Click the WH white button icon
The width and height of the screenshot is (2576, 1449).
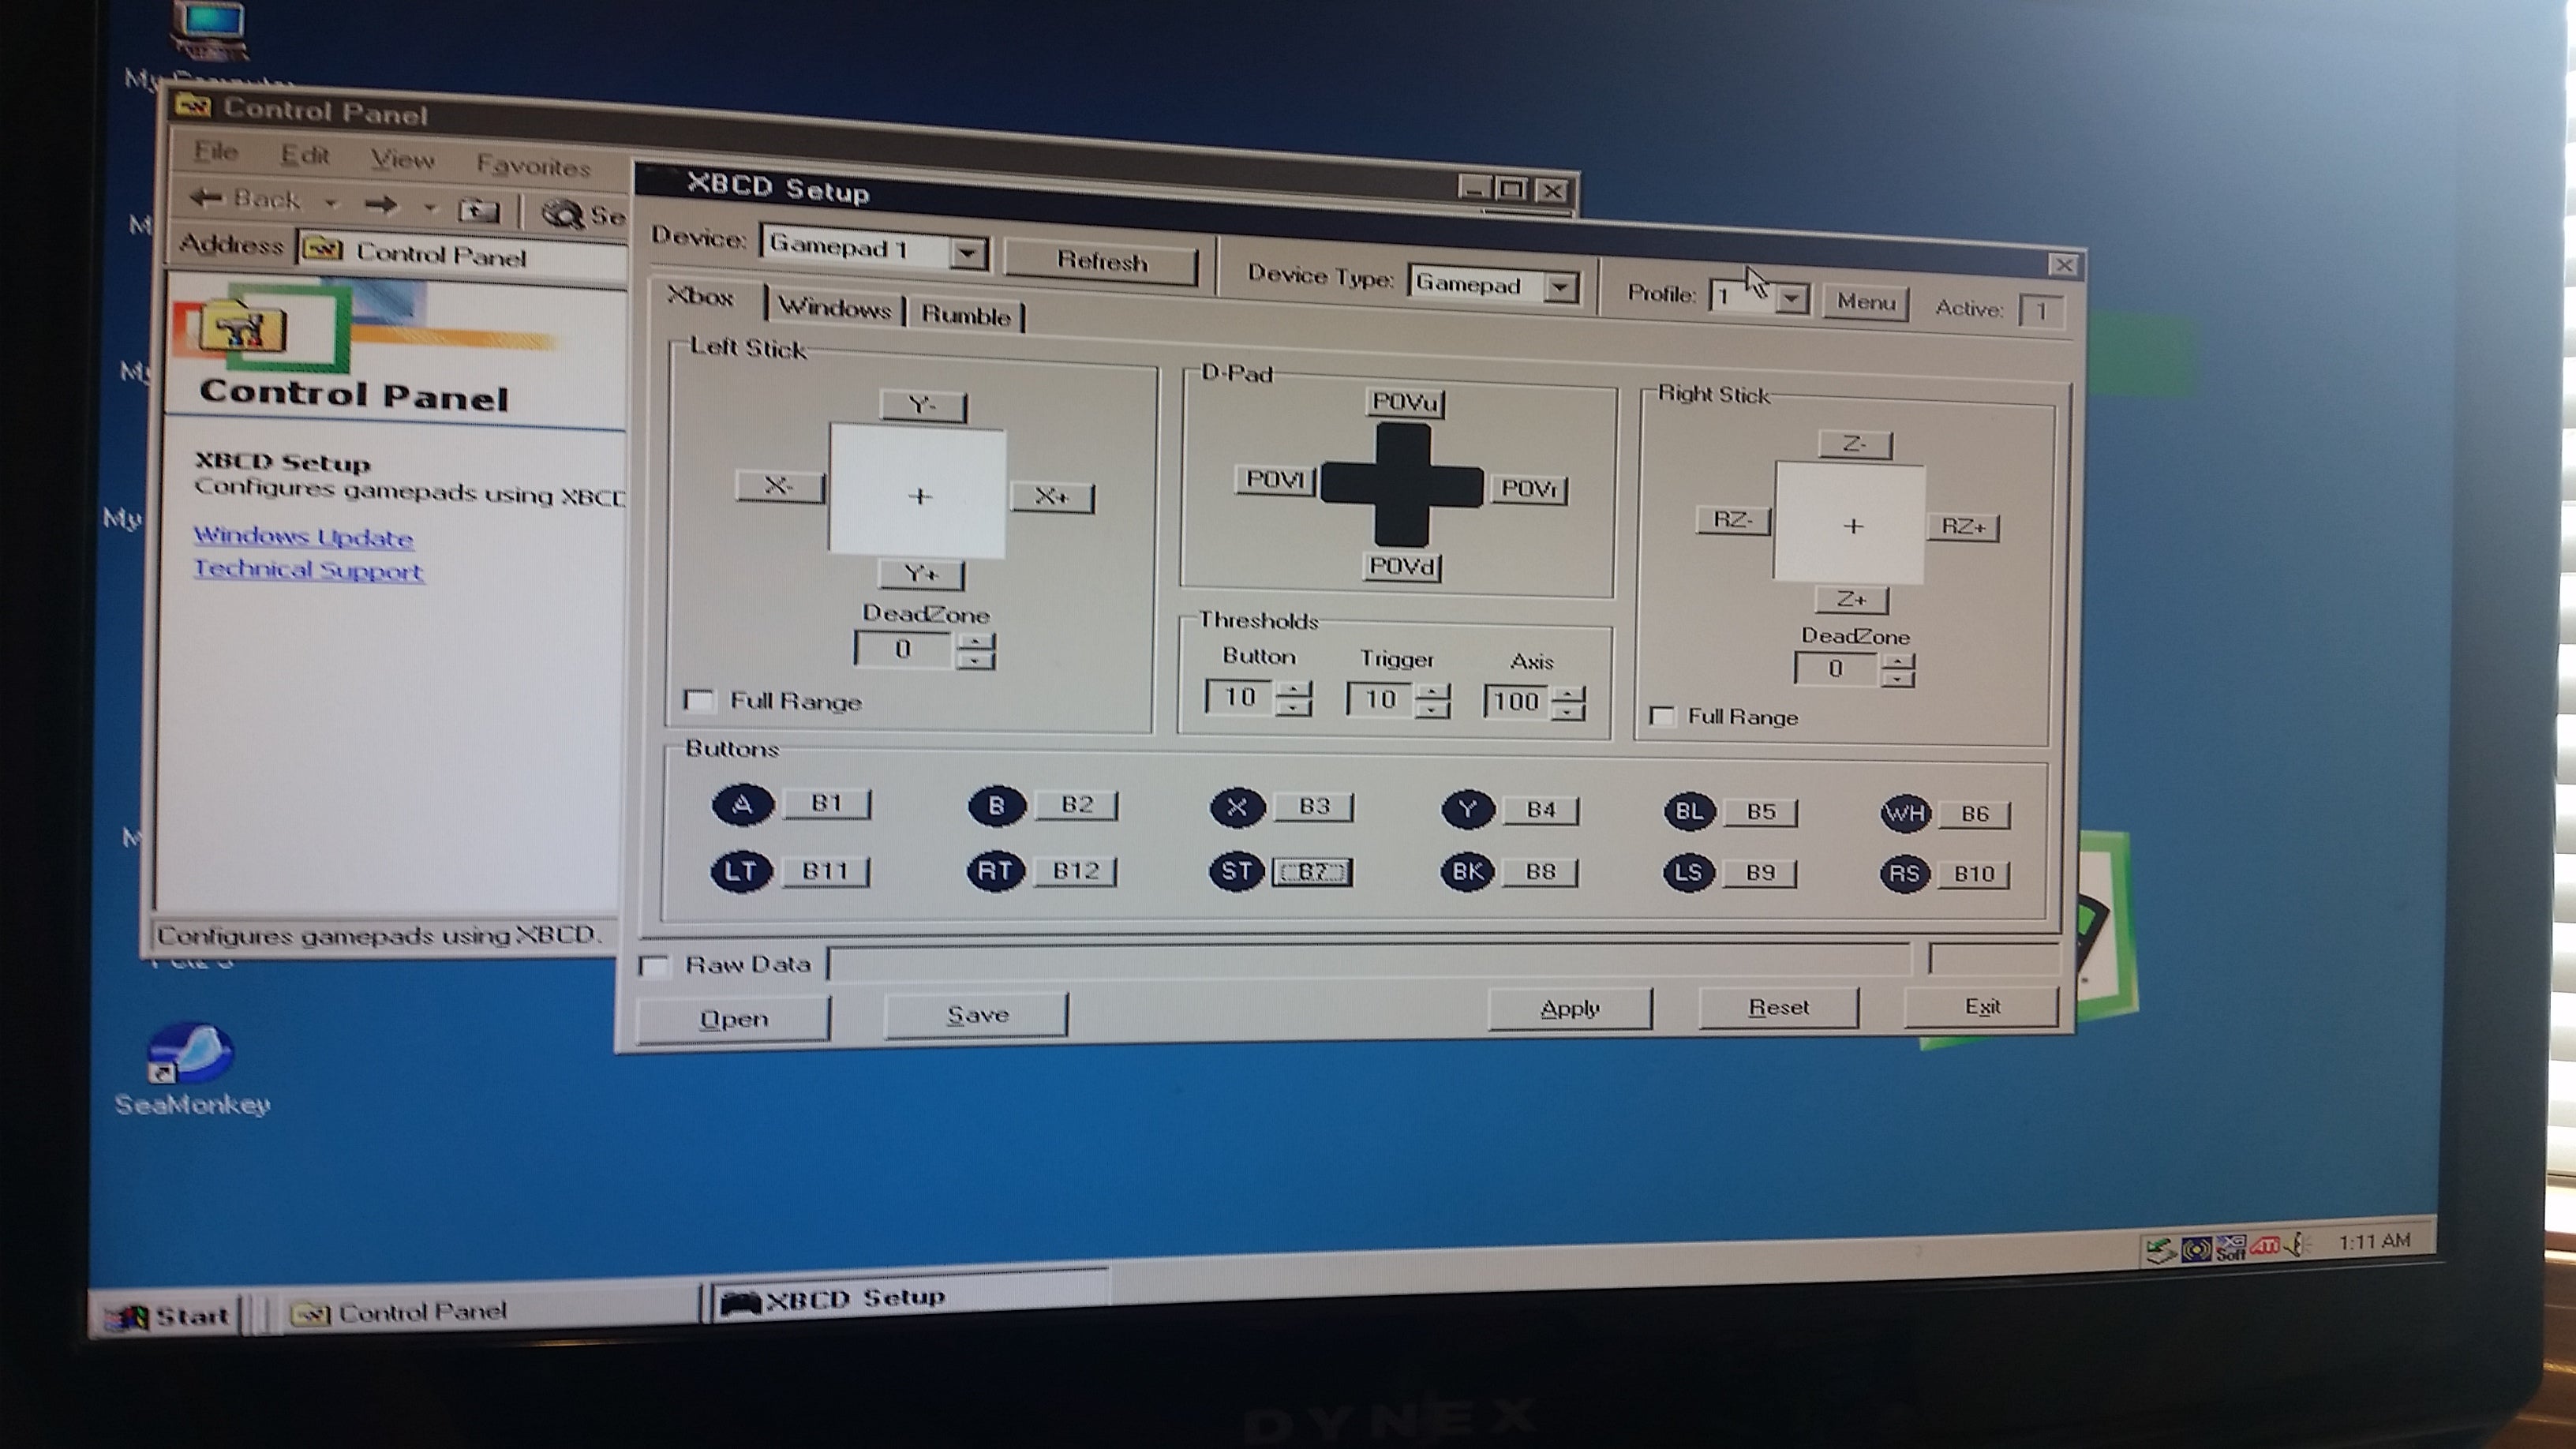[1905, 813]
